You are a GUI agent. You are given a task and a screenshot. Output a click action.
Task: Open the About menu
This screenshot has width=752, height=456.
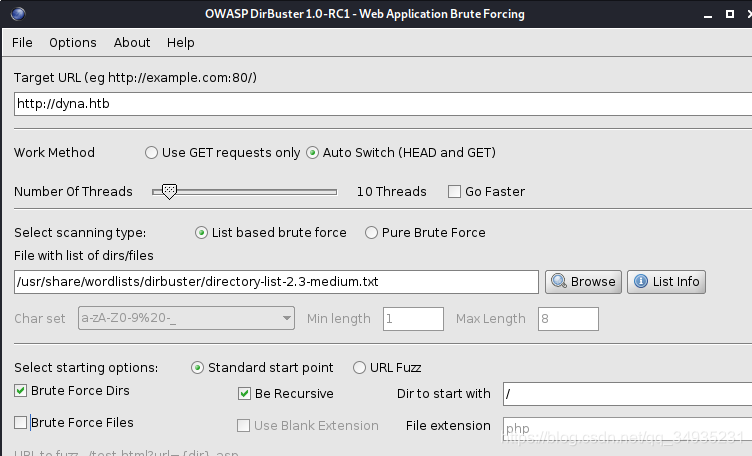pos(132,43)
